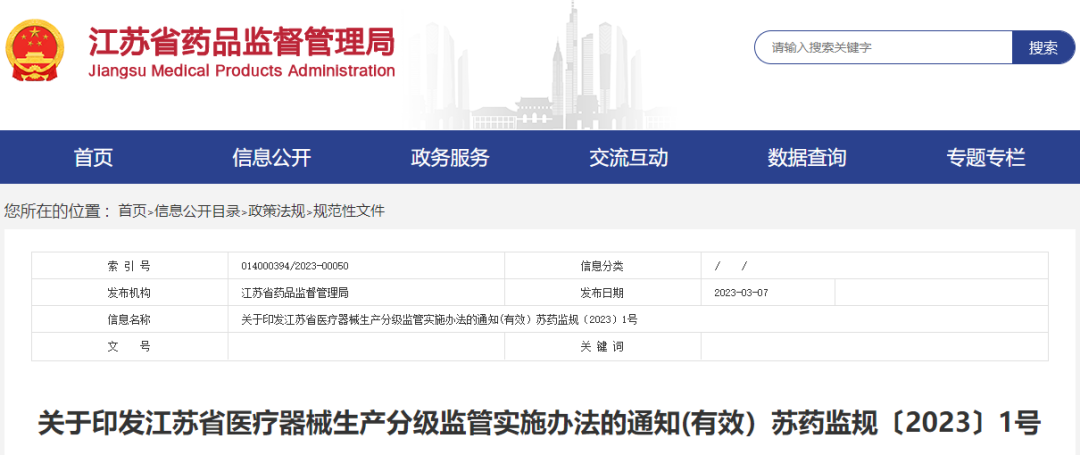The height and width of the screenshot is (455, 1080).
Task: Click the 信息分类 label cell
Action: pos(603,266)
